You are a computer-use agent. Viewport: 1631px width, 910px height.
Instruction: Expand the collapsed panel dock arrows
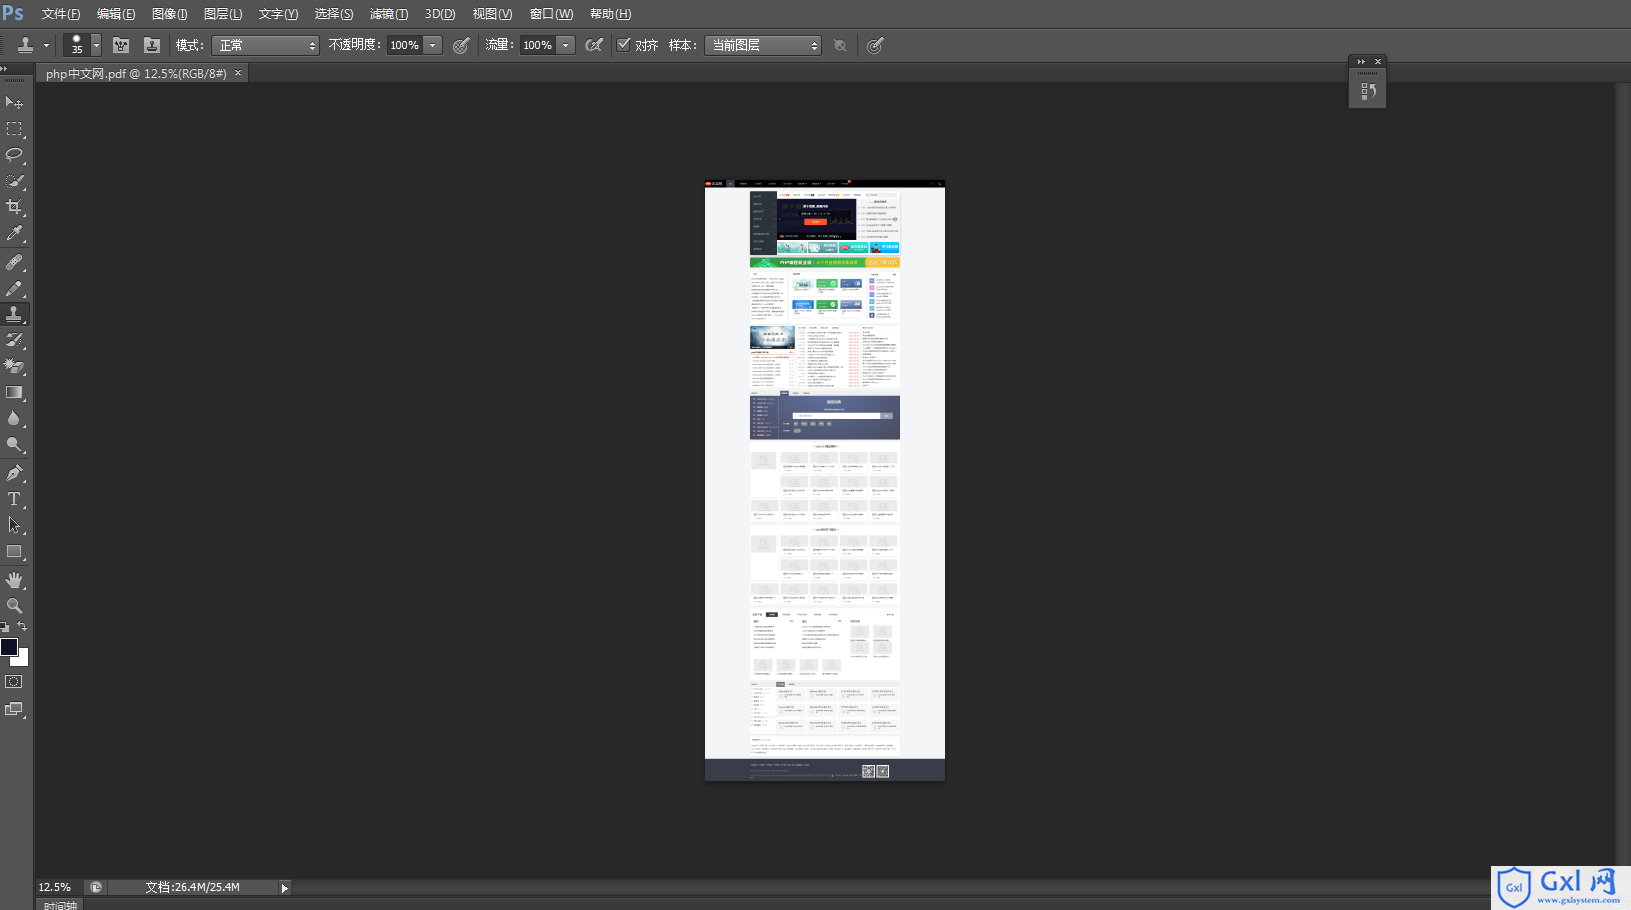(x=1361, y=61)
